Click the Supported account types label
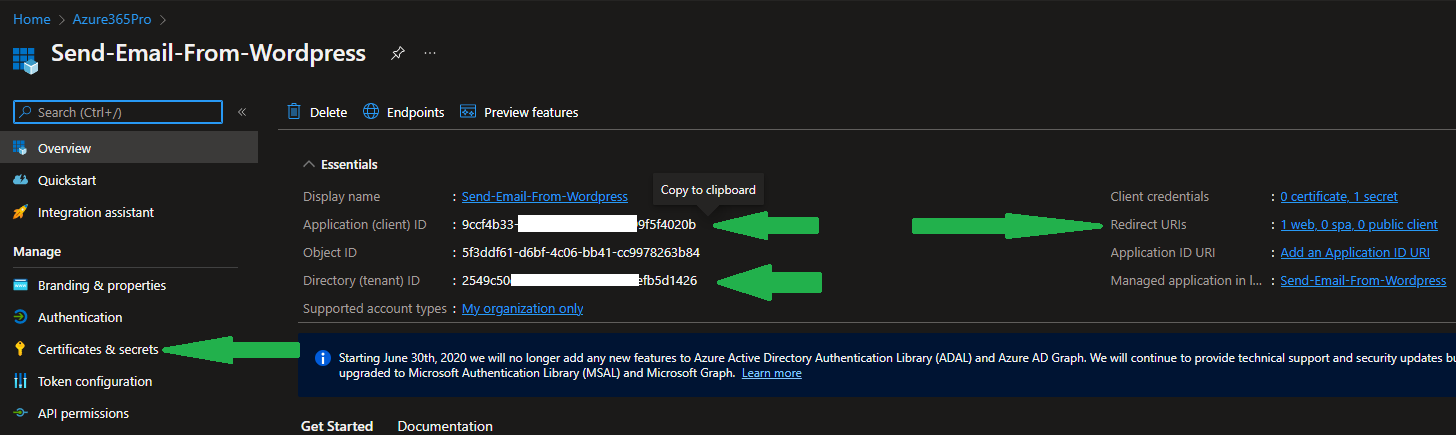 point(375,309)
